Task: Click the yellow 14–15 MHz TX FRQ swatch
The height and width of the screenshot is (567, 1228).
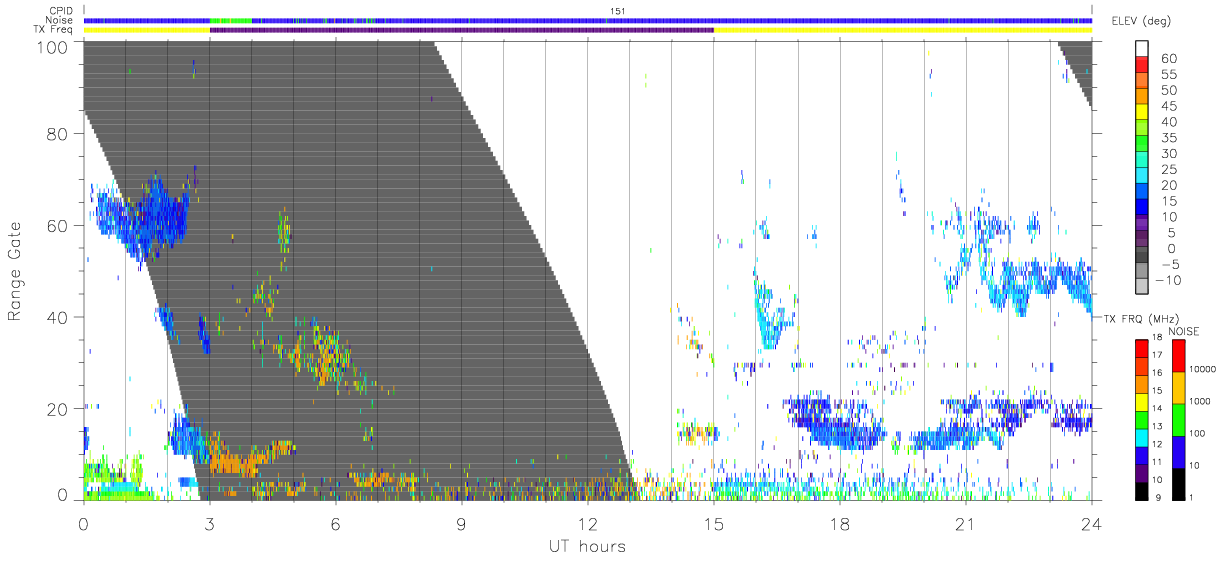Action: click(1143, 401)
